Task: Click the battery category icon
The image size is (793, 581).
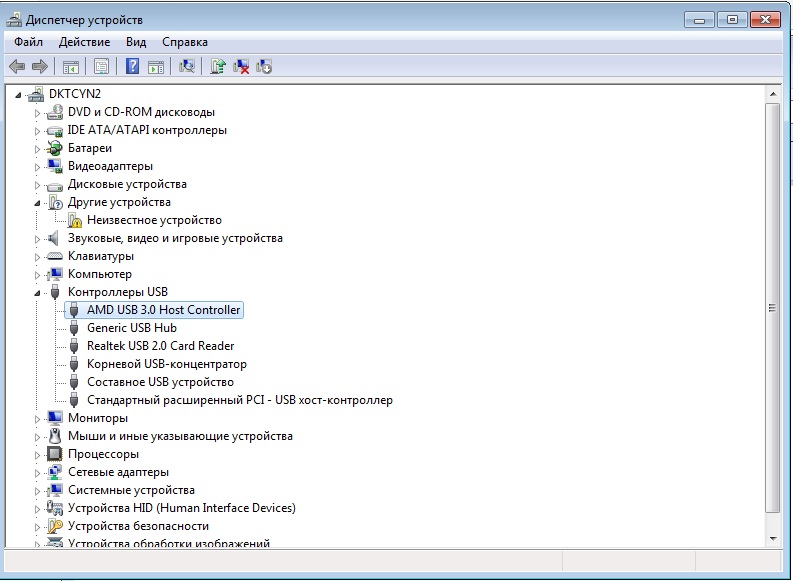Action: [x=55, y=148]
